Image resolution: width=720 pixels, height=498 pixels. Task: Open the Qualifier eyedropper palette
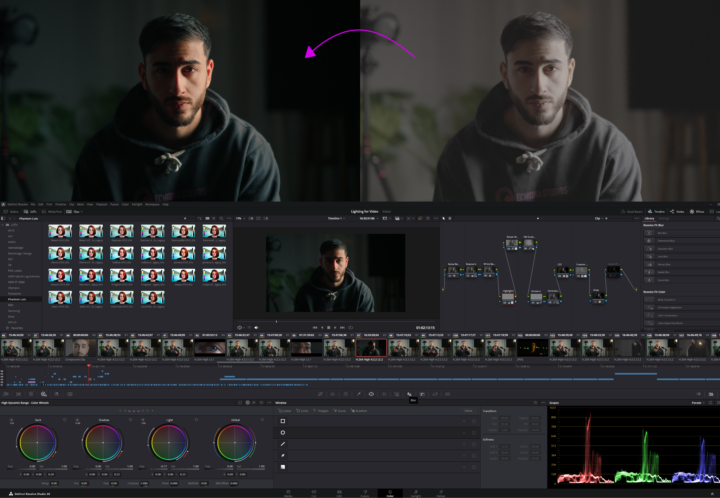359,394
